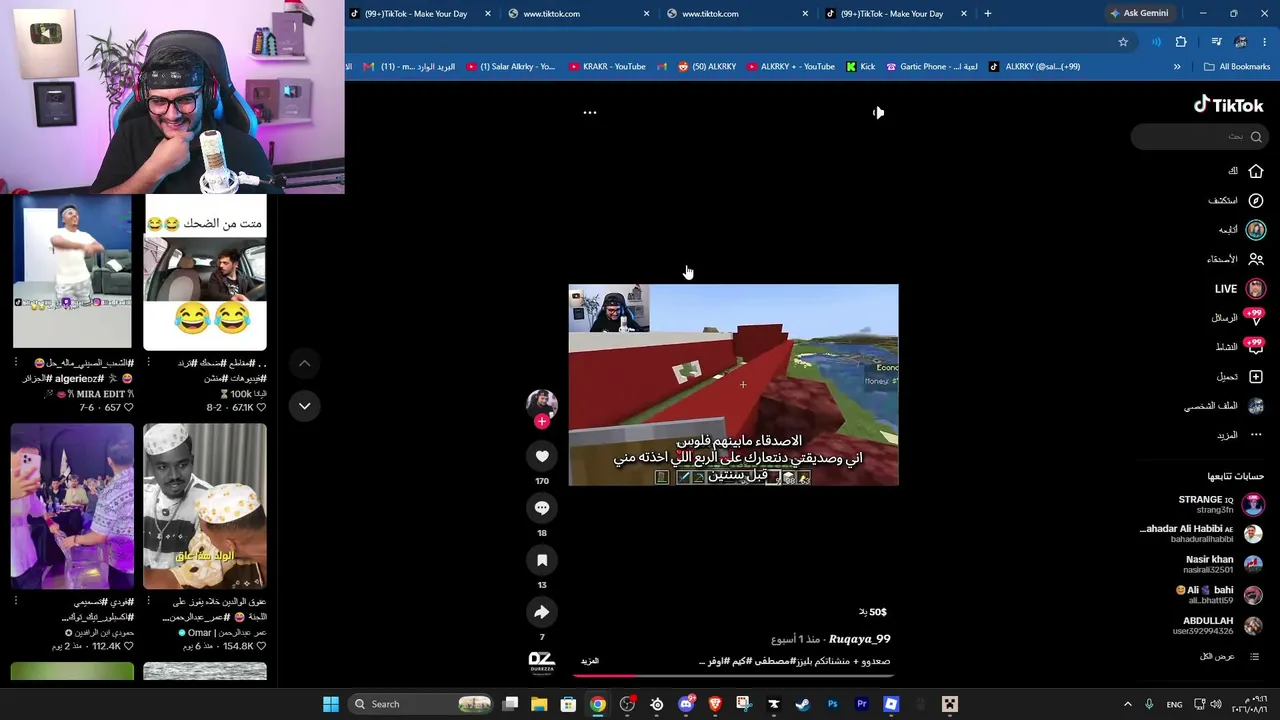Open Photoshop from the taskbar
Screen dimensions: 1280x720
(x=832, y=704)
